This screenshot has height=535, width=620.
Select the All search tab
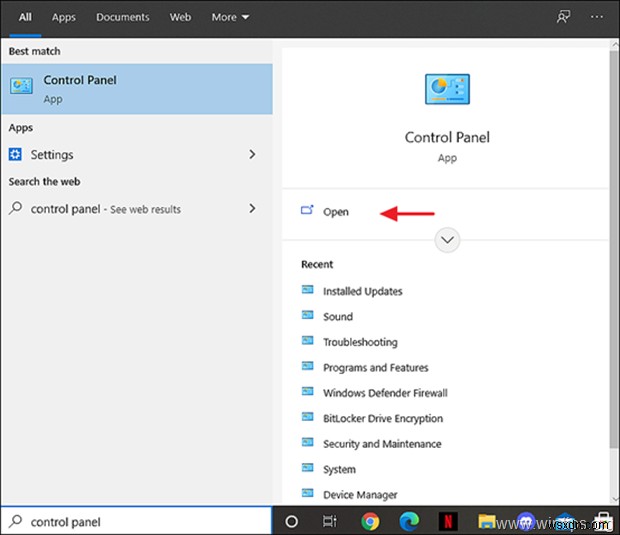pyautogui.click(x=25, y=17)
